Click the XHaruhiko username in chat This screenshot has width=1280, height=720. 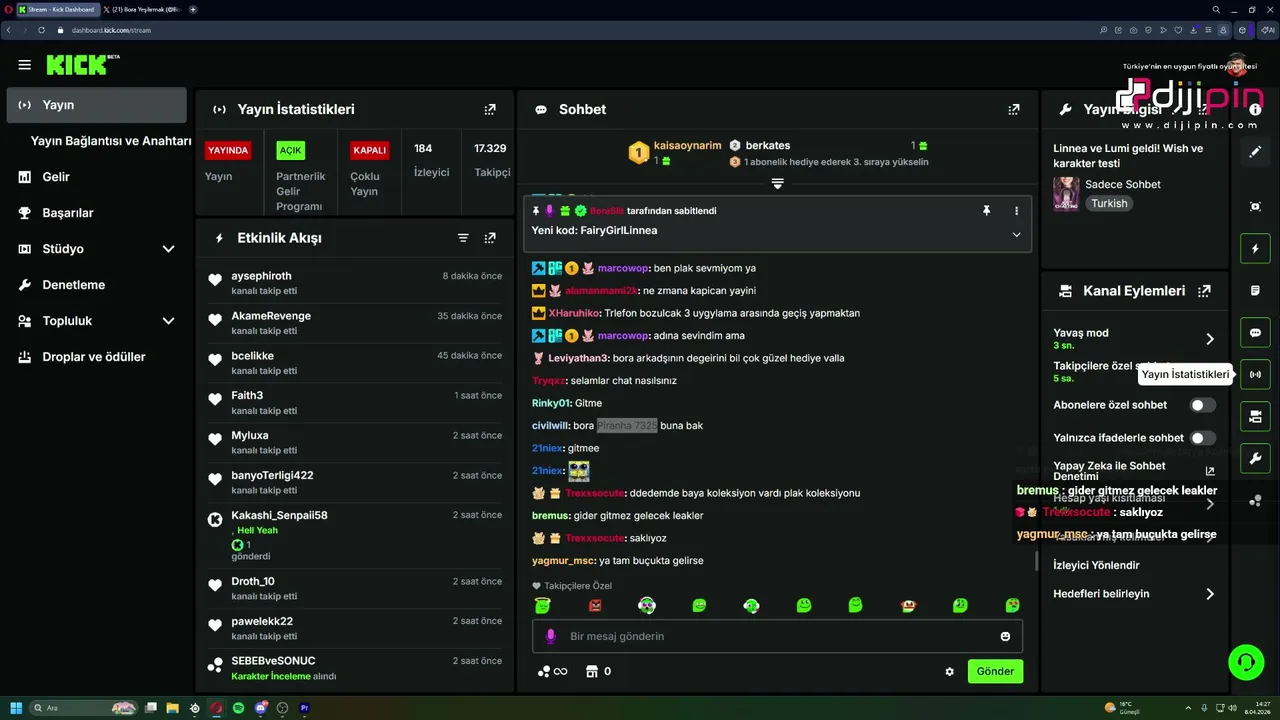pos(574,313)
